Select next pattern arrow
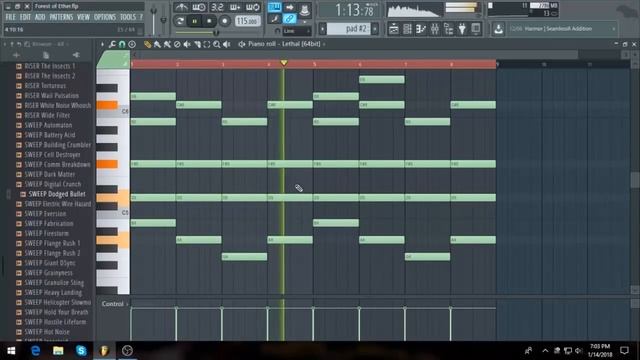Image resolution: width=640 pixels, height=360 pixels. tap(375, 29)
